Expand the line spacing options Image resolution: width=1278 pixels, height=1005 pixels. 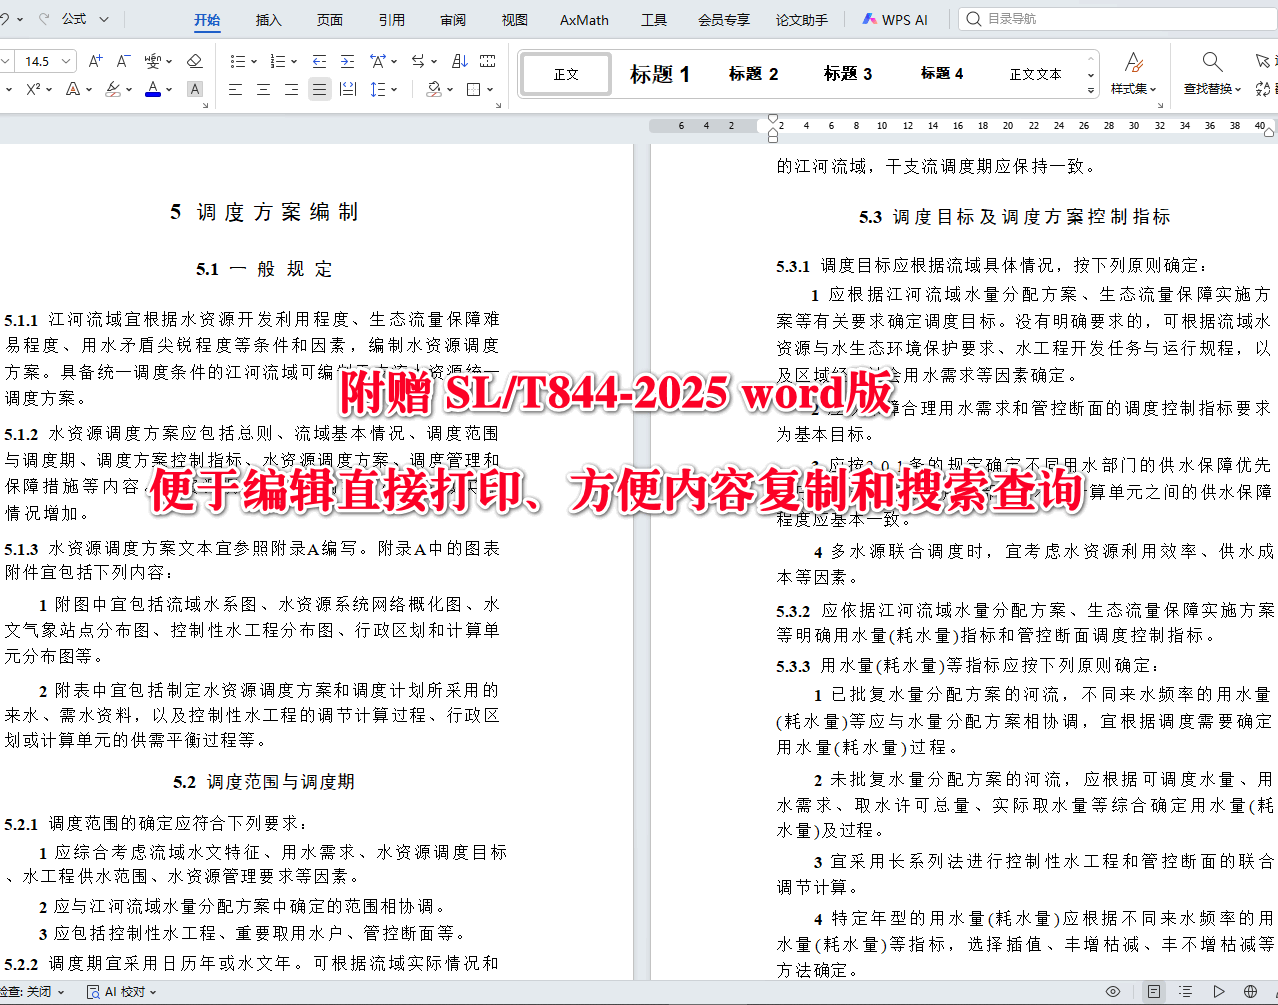(x=394, y=89)
